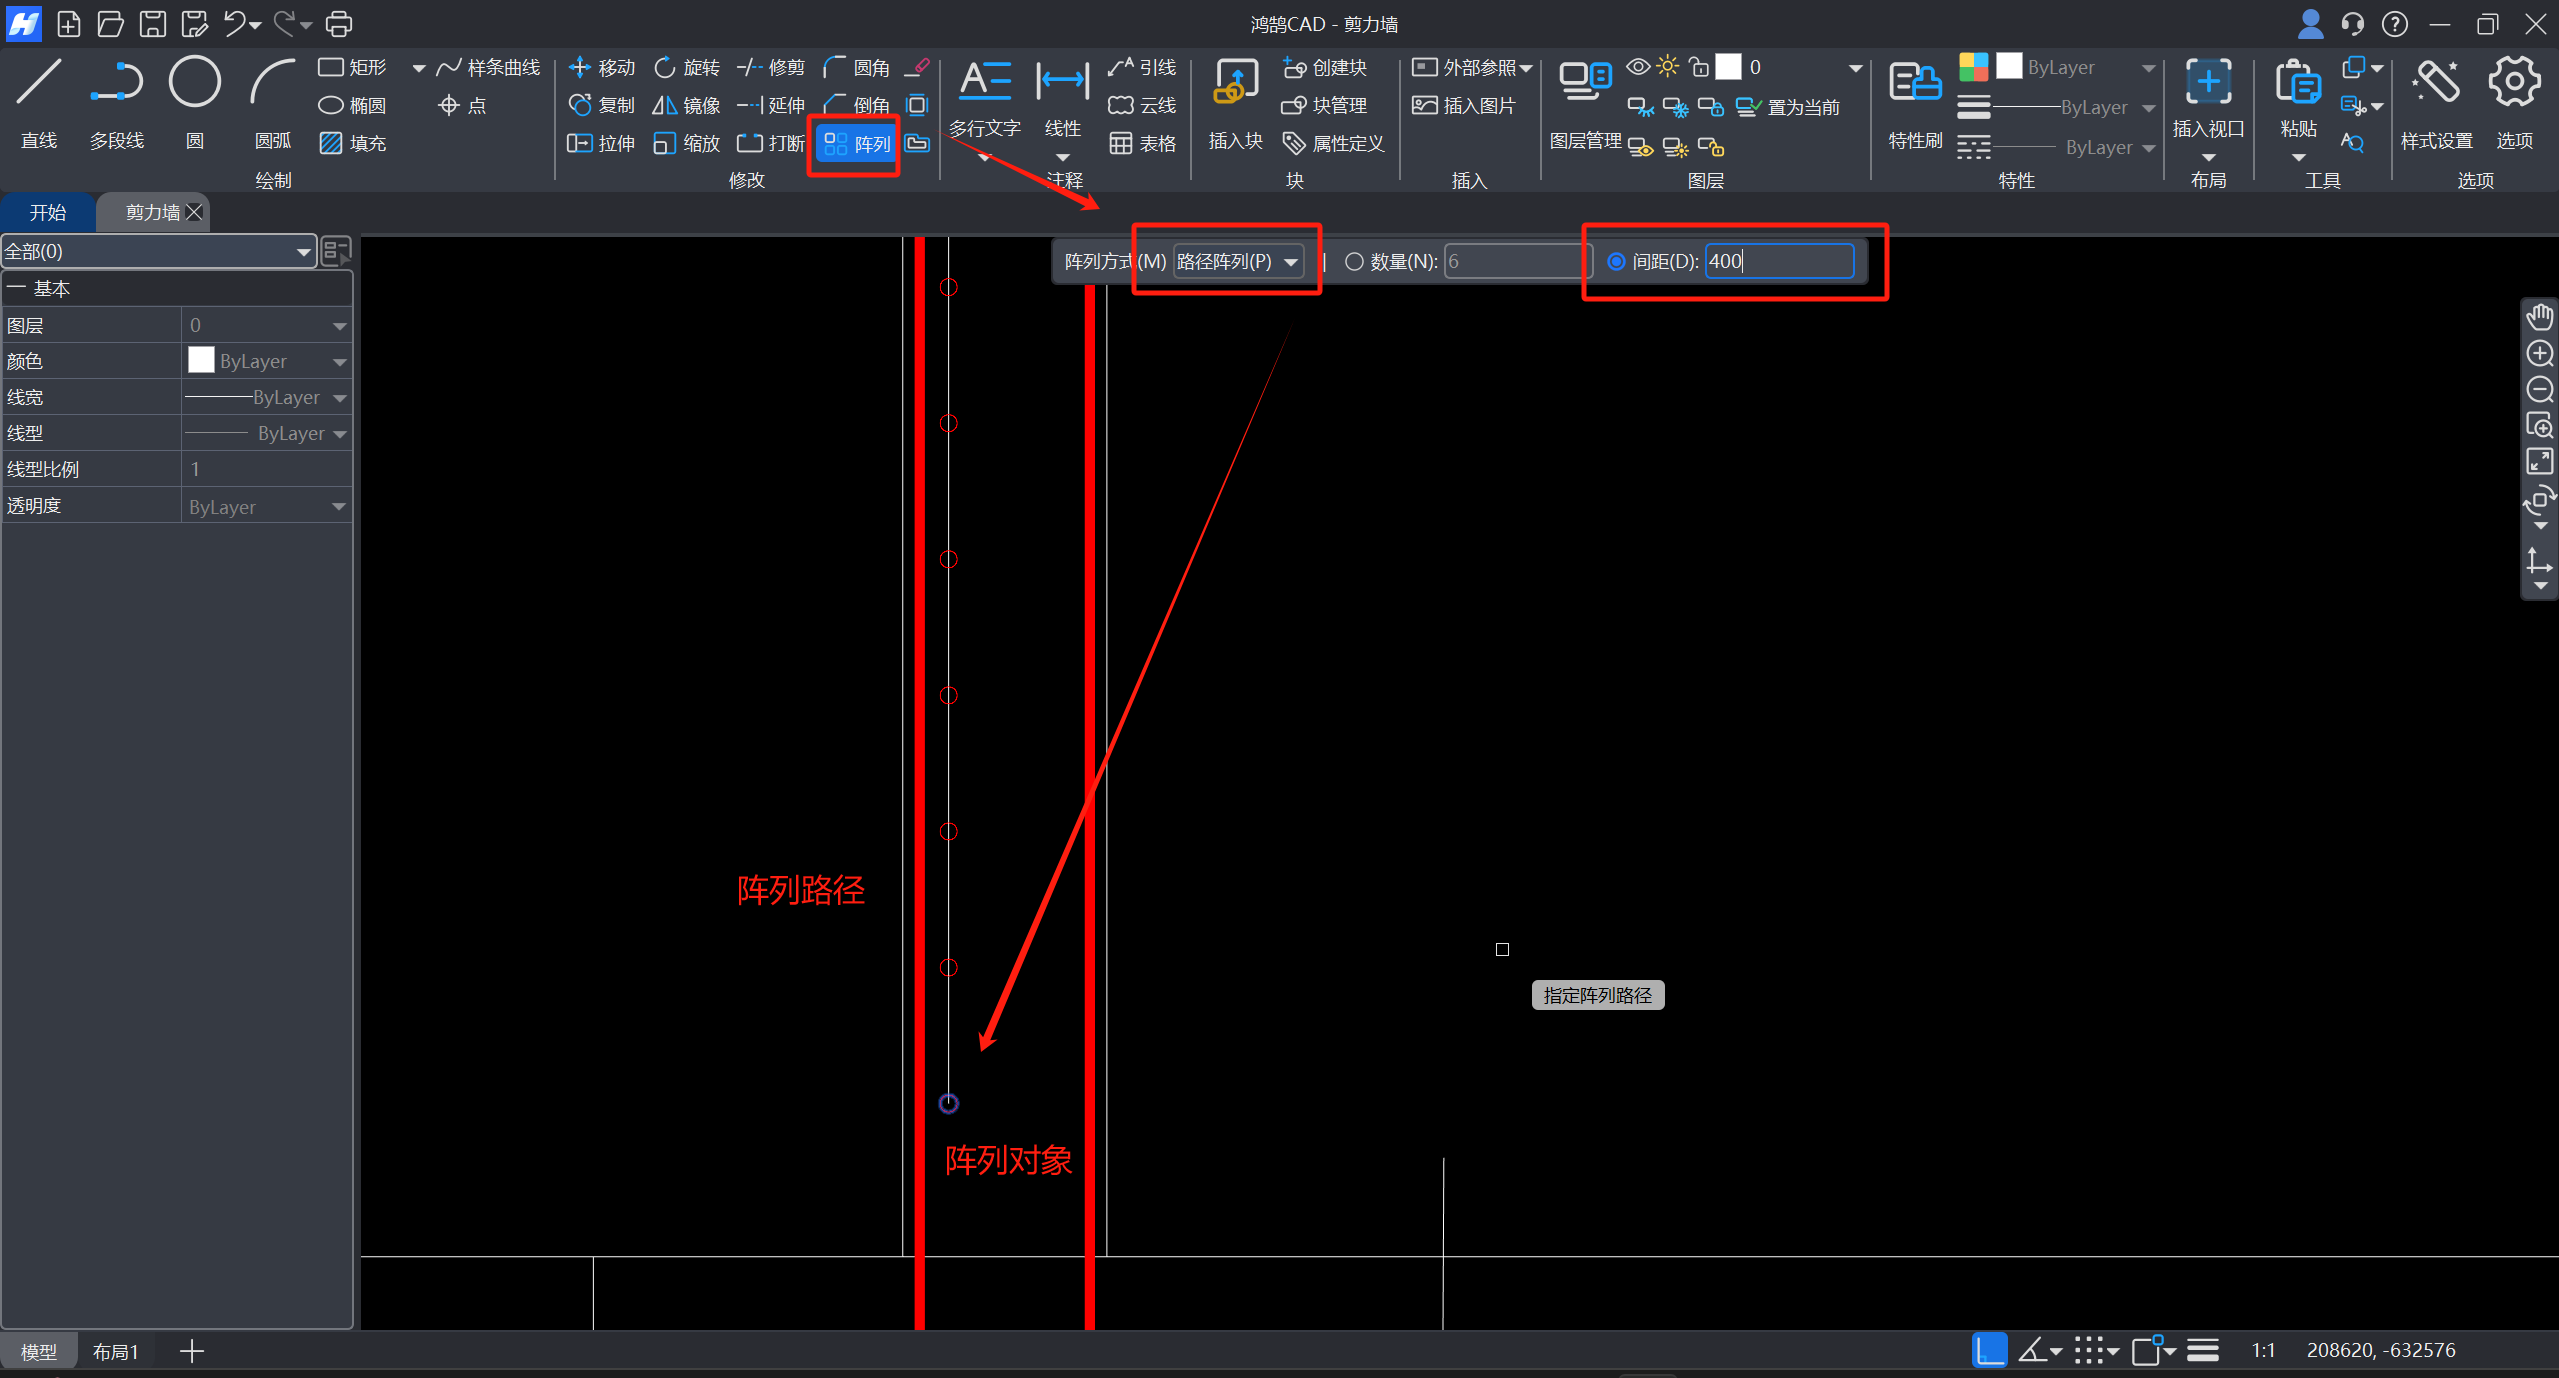Switch to the 布局1 layout tab
2559x1378 pixels.
tap(115, 1352)
